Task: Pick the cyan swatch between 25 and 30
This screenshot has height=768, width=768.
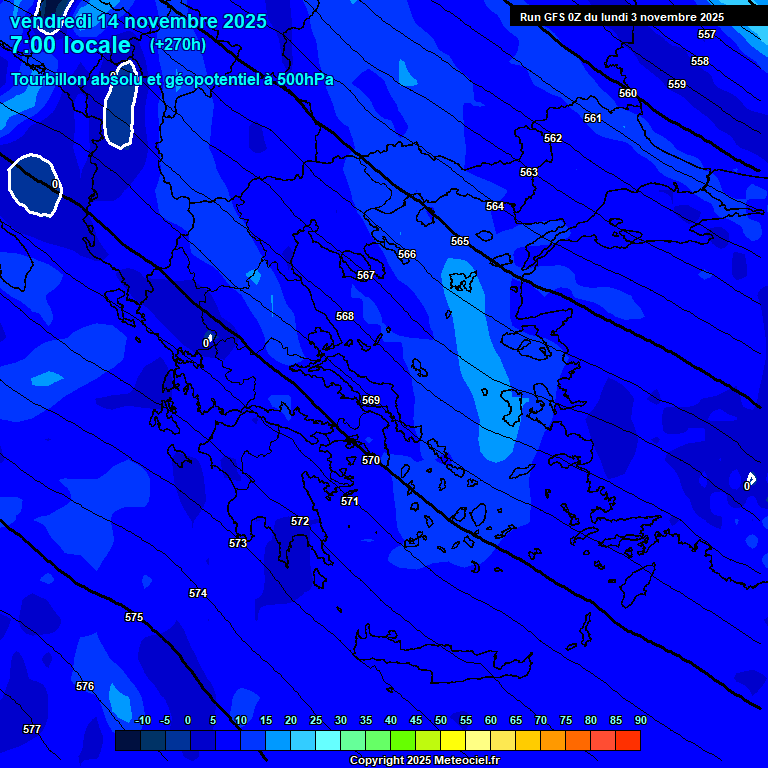Action: [328, 741]
